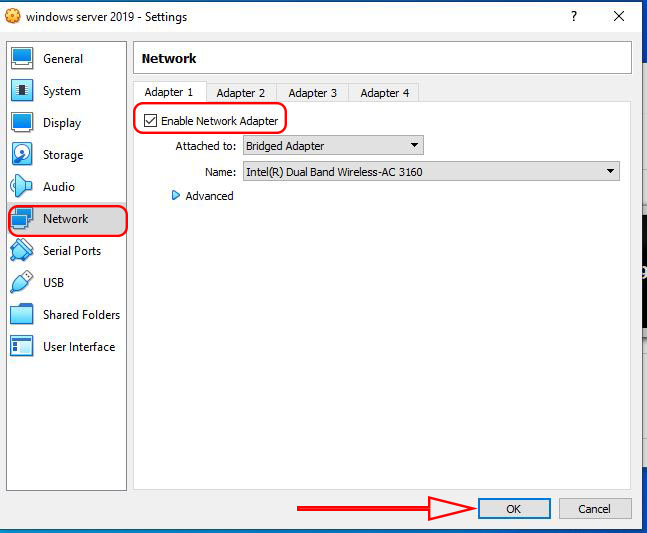Click the Attached to dropdown arrow
647x533 pixels.
pyautogui.click(x=414, y=145)
